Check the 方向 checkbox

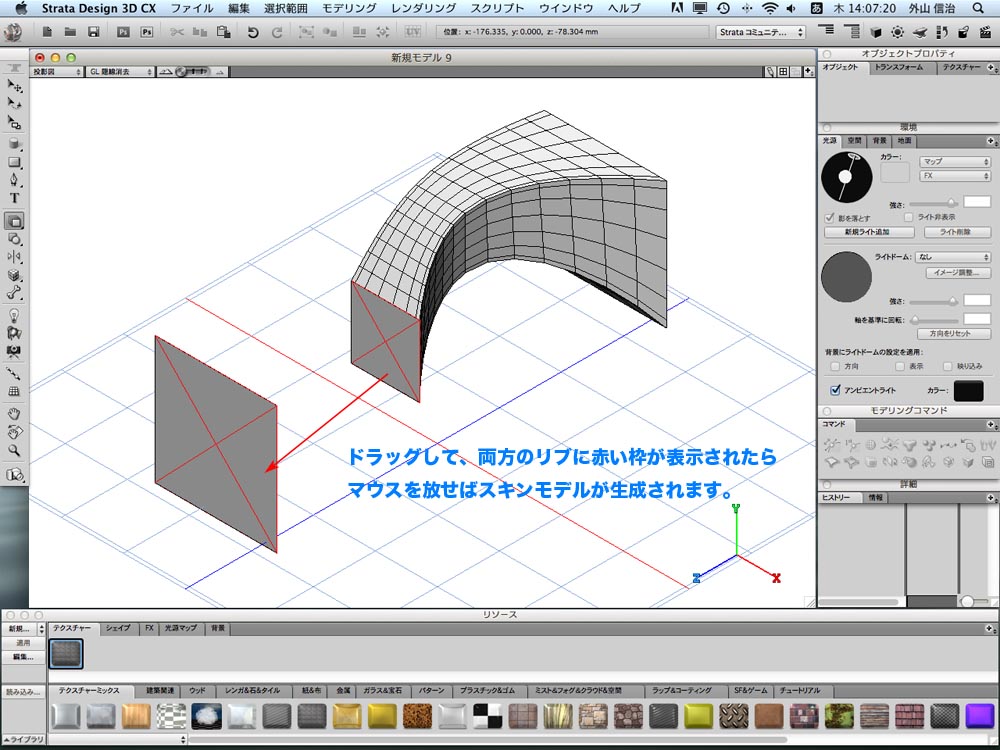click(x=835, y=366)
